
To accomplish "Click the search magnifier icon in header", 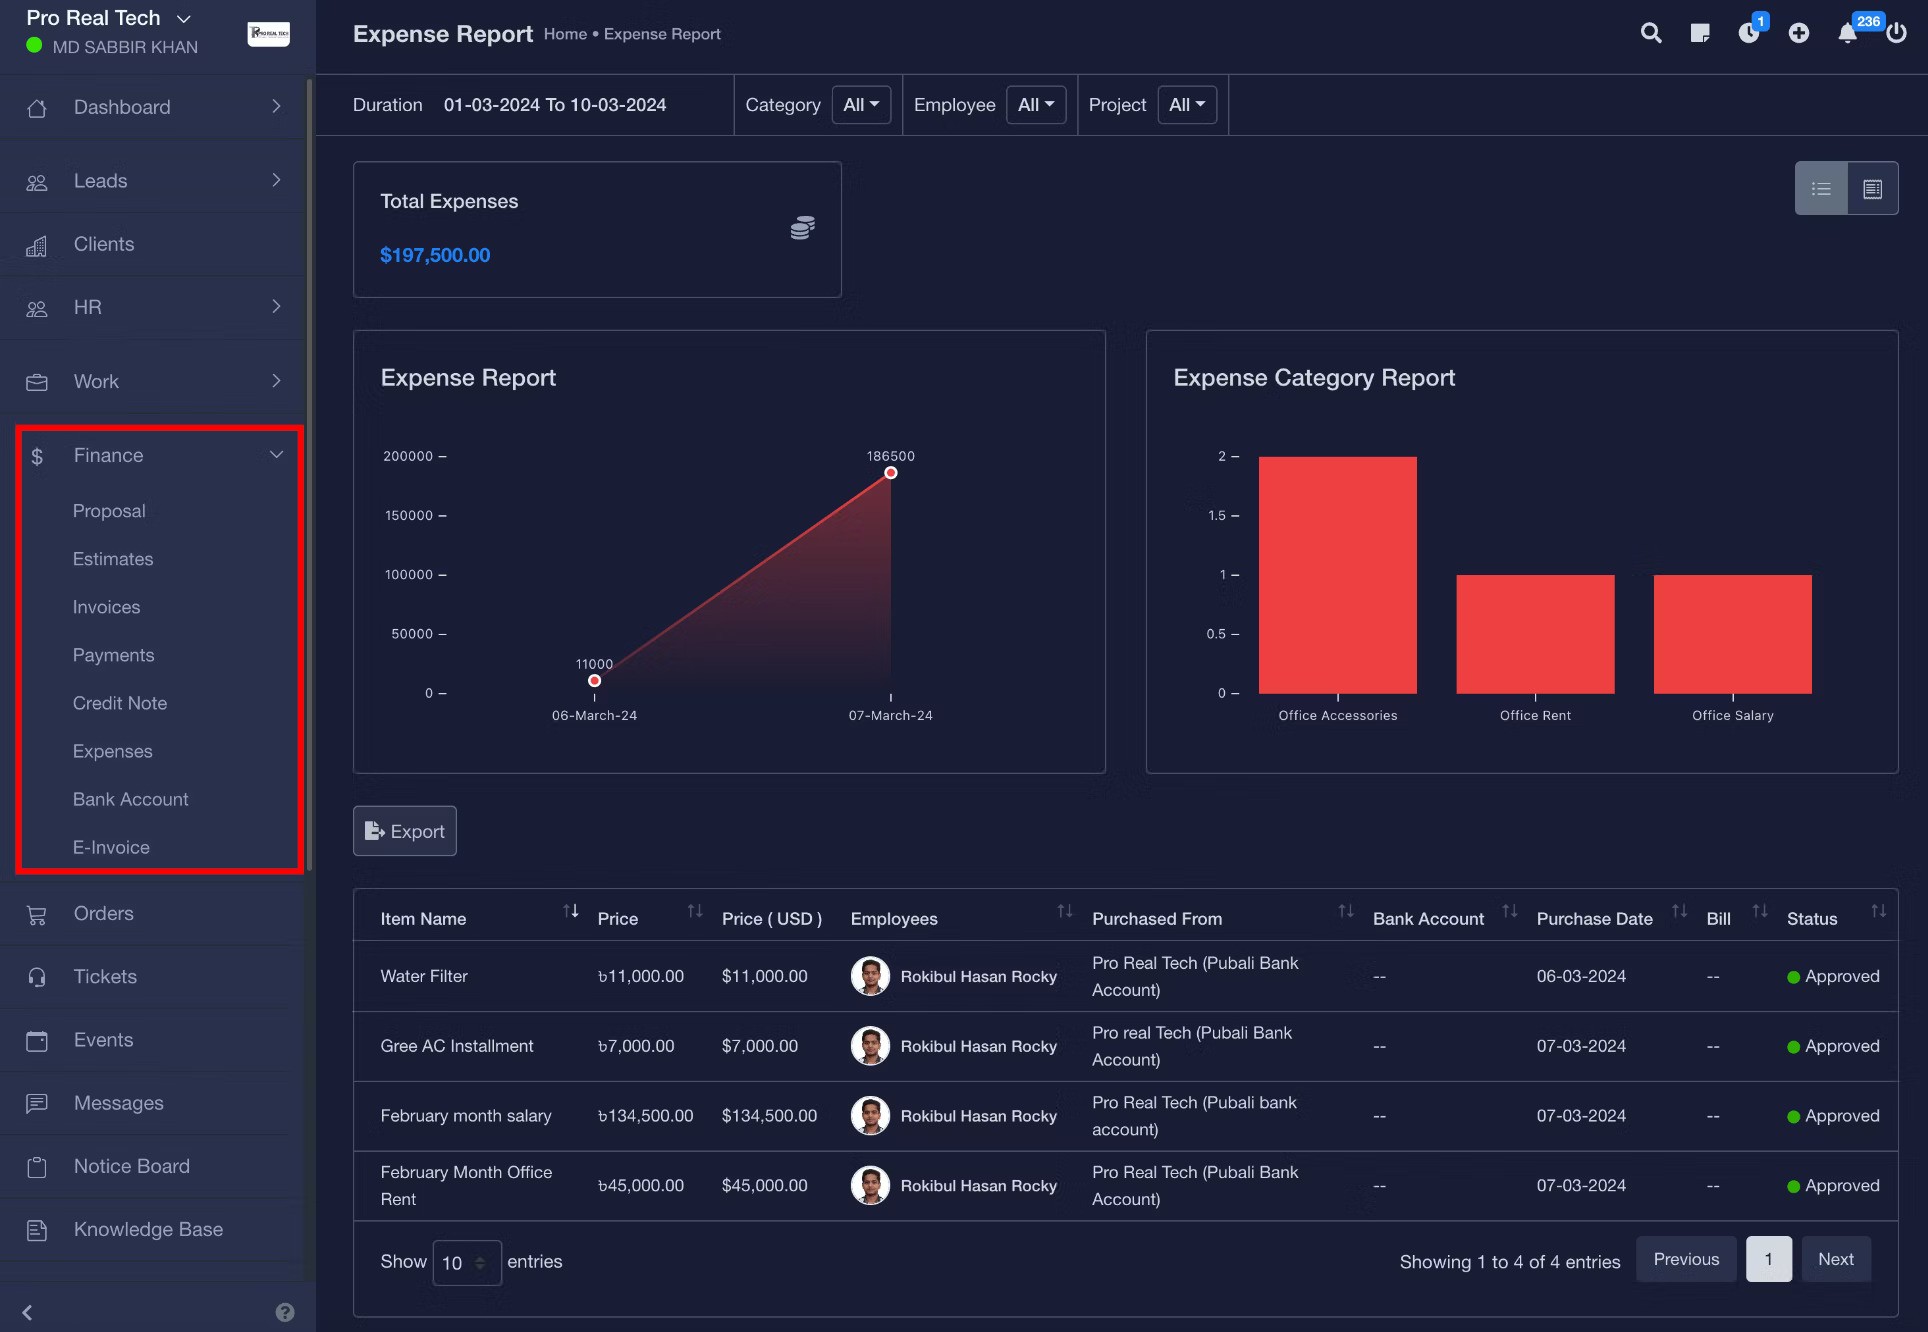I will click(x=1651, y=33).
